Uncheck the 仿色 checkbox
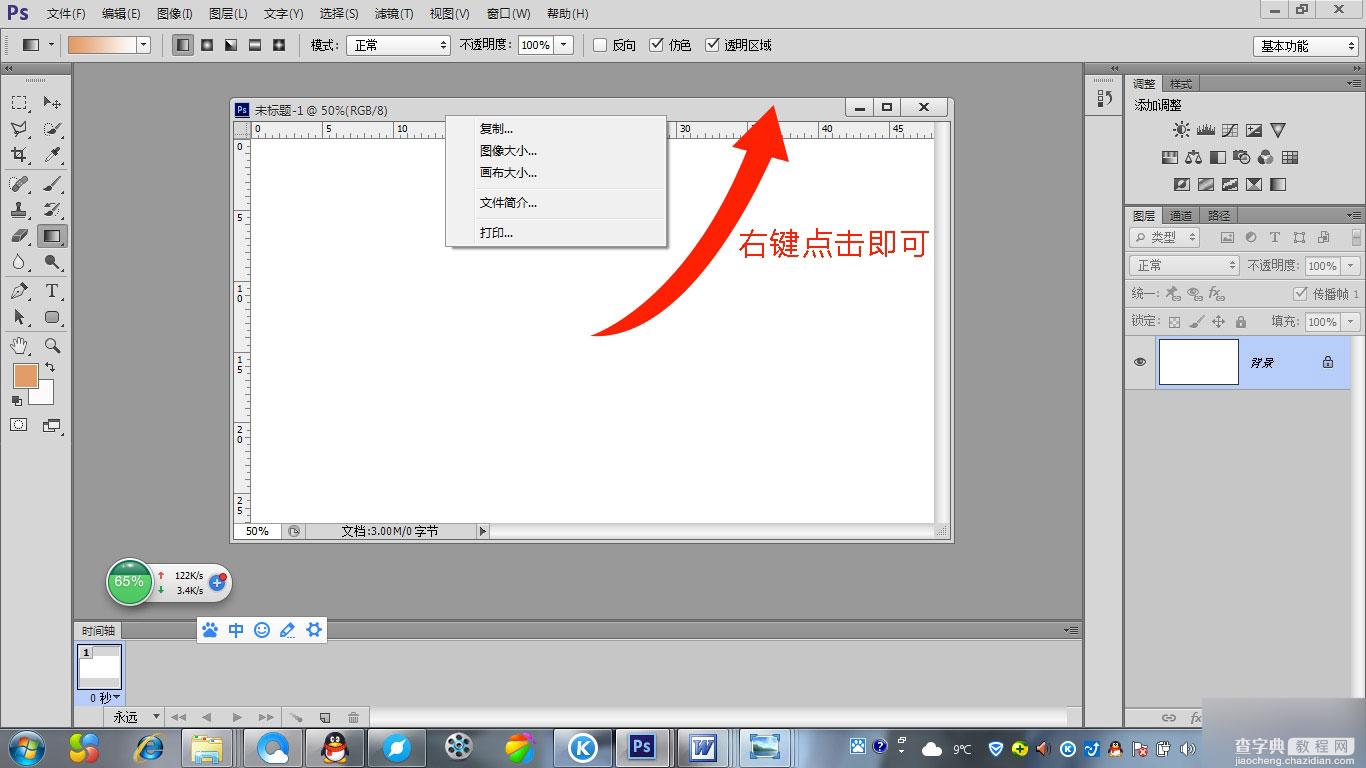The width and height of the screenshot is (1366, 768). pyautogui.click(x=656, y=45)
